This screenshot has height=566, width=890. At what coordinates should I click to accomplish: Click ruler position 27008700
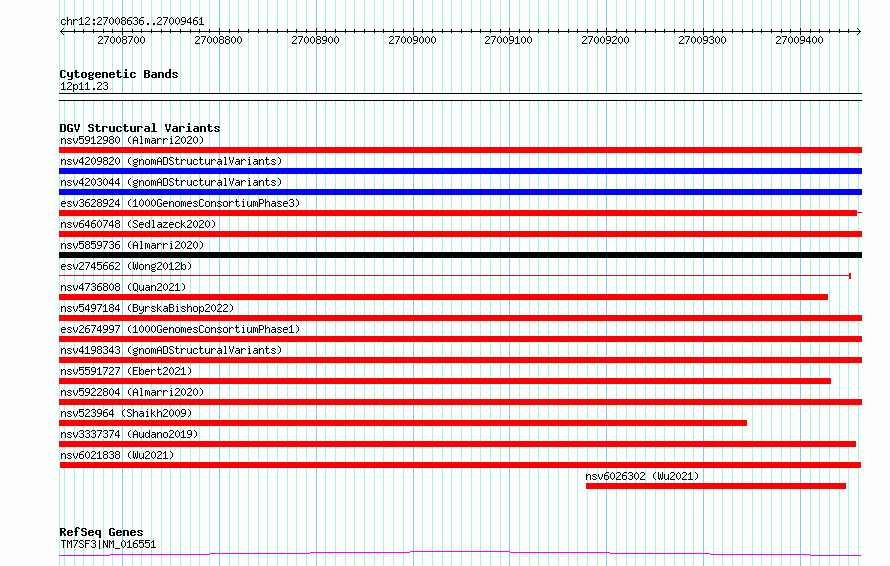point(121,40)
